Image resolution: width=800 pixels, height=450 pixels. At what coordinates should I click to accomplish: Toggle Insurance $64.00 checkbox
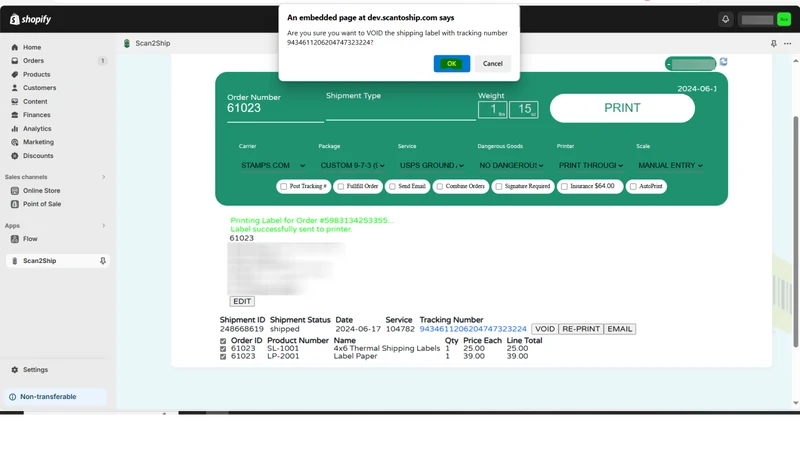[564, 187]
